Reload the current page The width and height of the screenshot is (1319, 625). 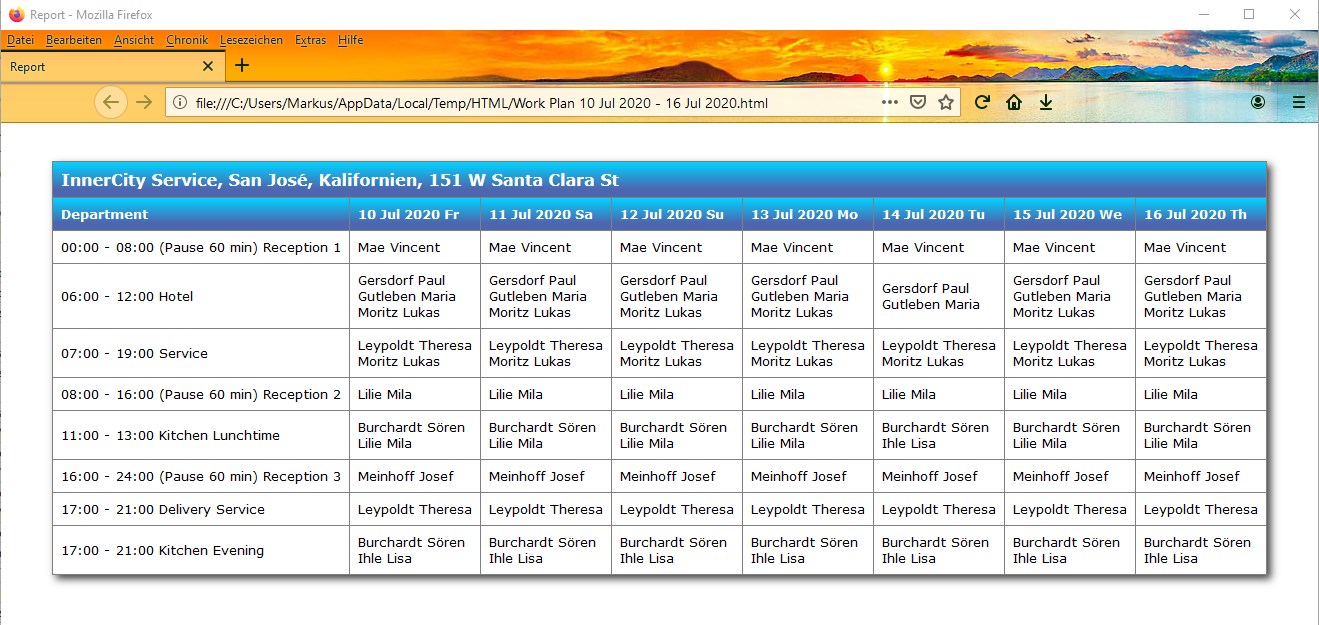[982, 102]
